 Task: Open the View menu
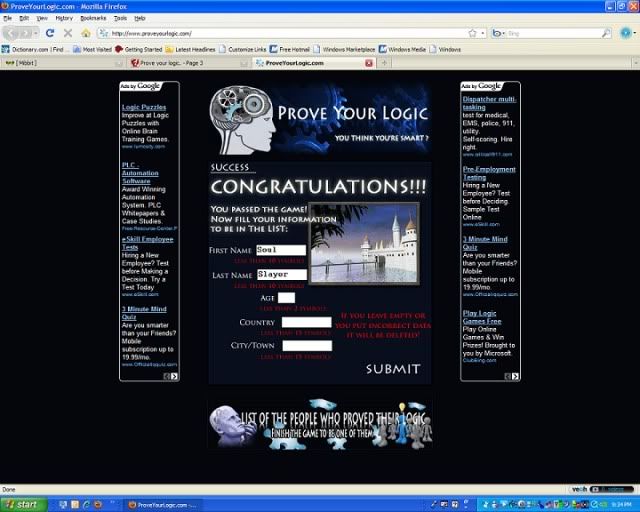tap(42, 18)
